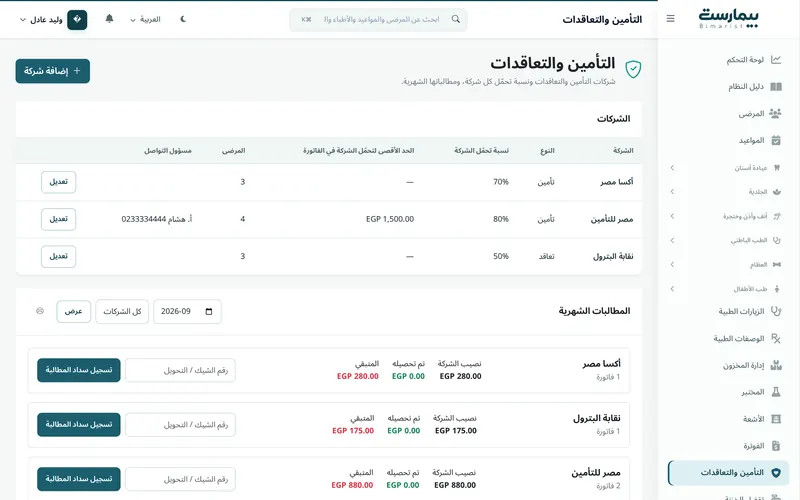800x500 pixels.
Task: Click the Bimarist logo
Action: tap(729, 18)
